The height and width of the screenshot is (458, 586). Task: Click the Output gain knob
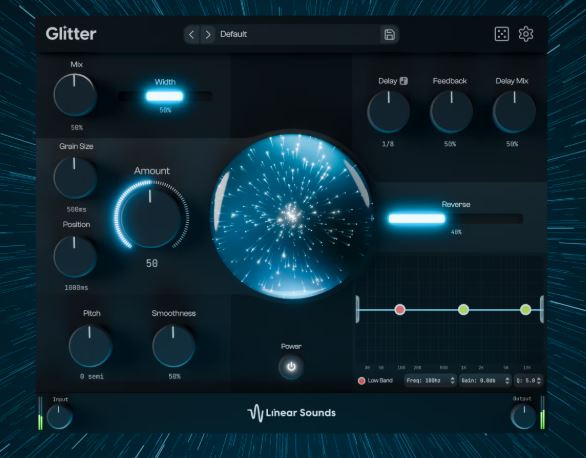pyautogui.click(x=524, y=417)
